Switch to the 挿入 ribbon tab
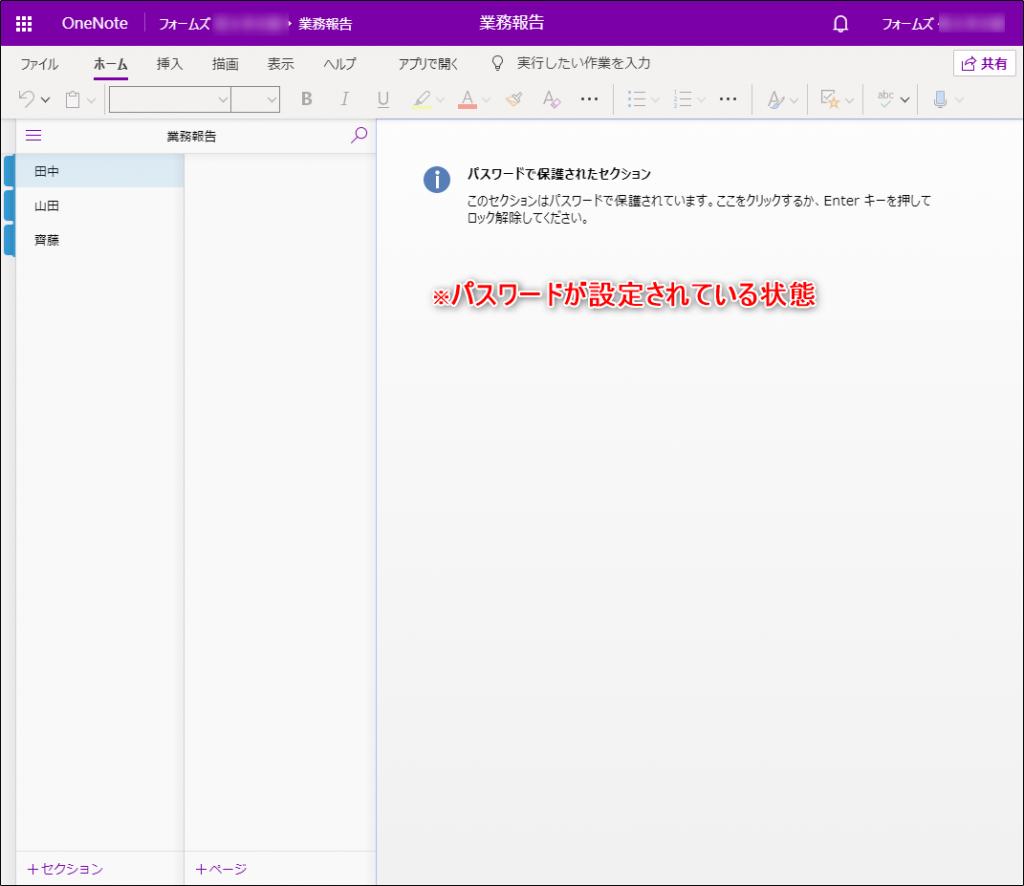 [x=170, y=63]
